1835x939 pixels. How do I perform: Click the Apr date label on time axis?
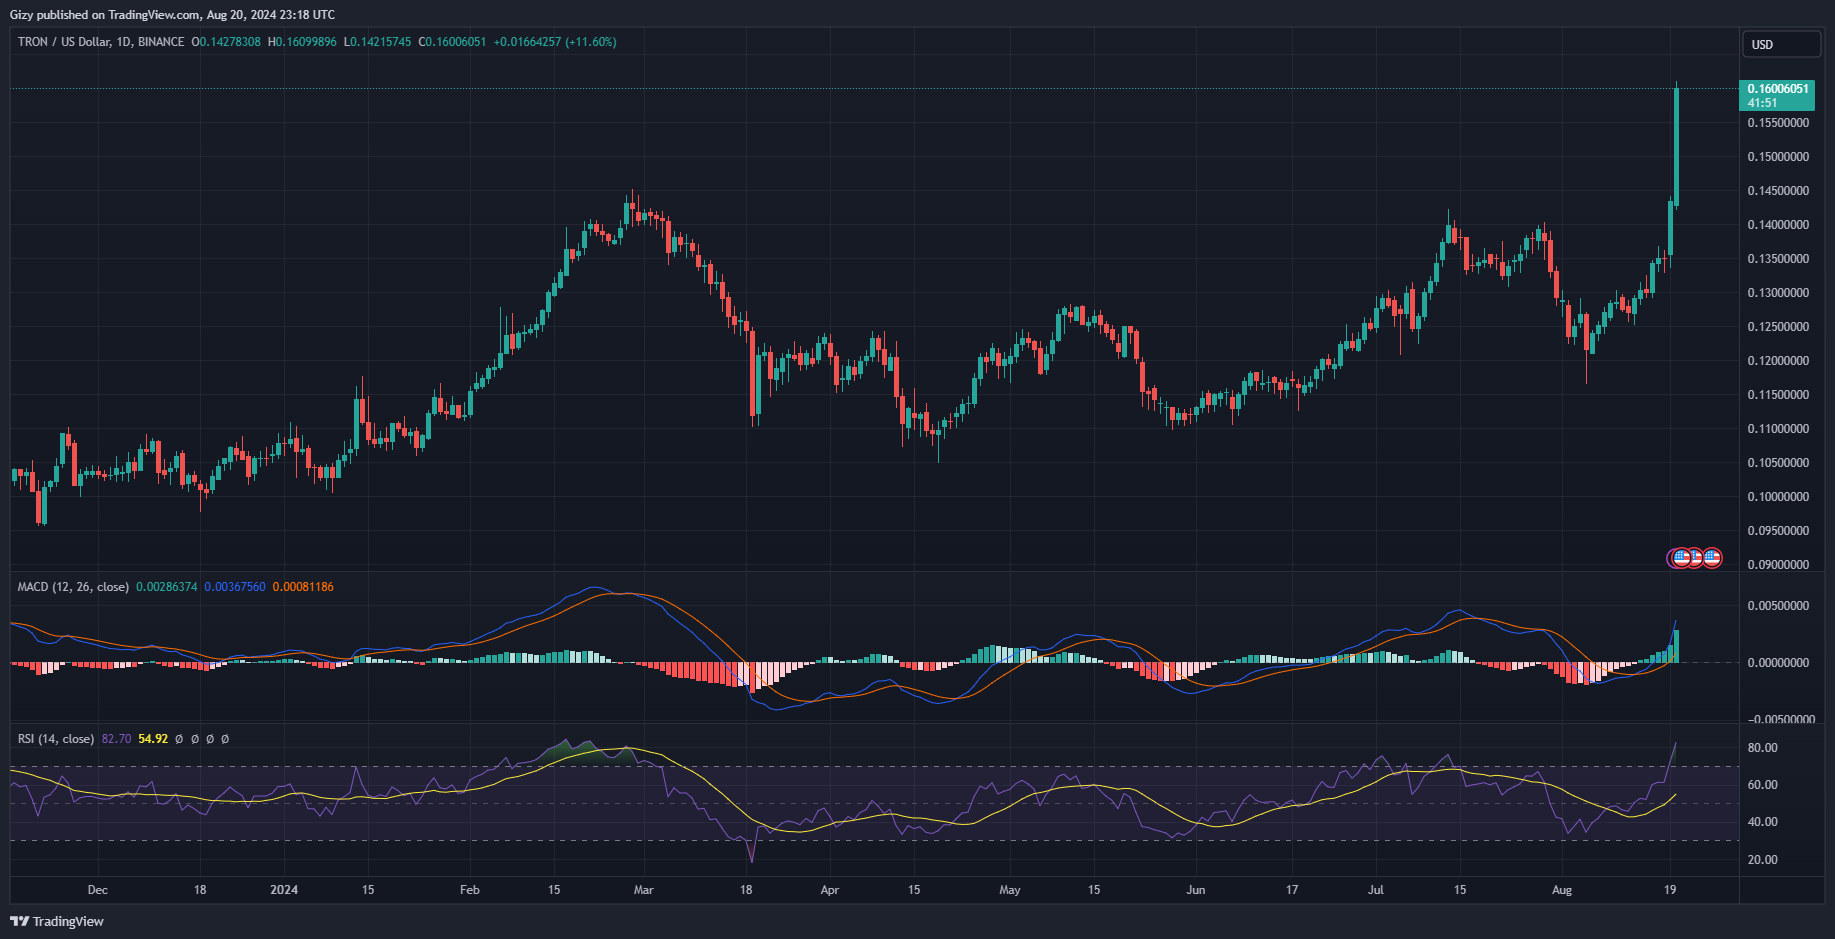tap(830, 890)
